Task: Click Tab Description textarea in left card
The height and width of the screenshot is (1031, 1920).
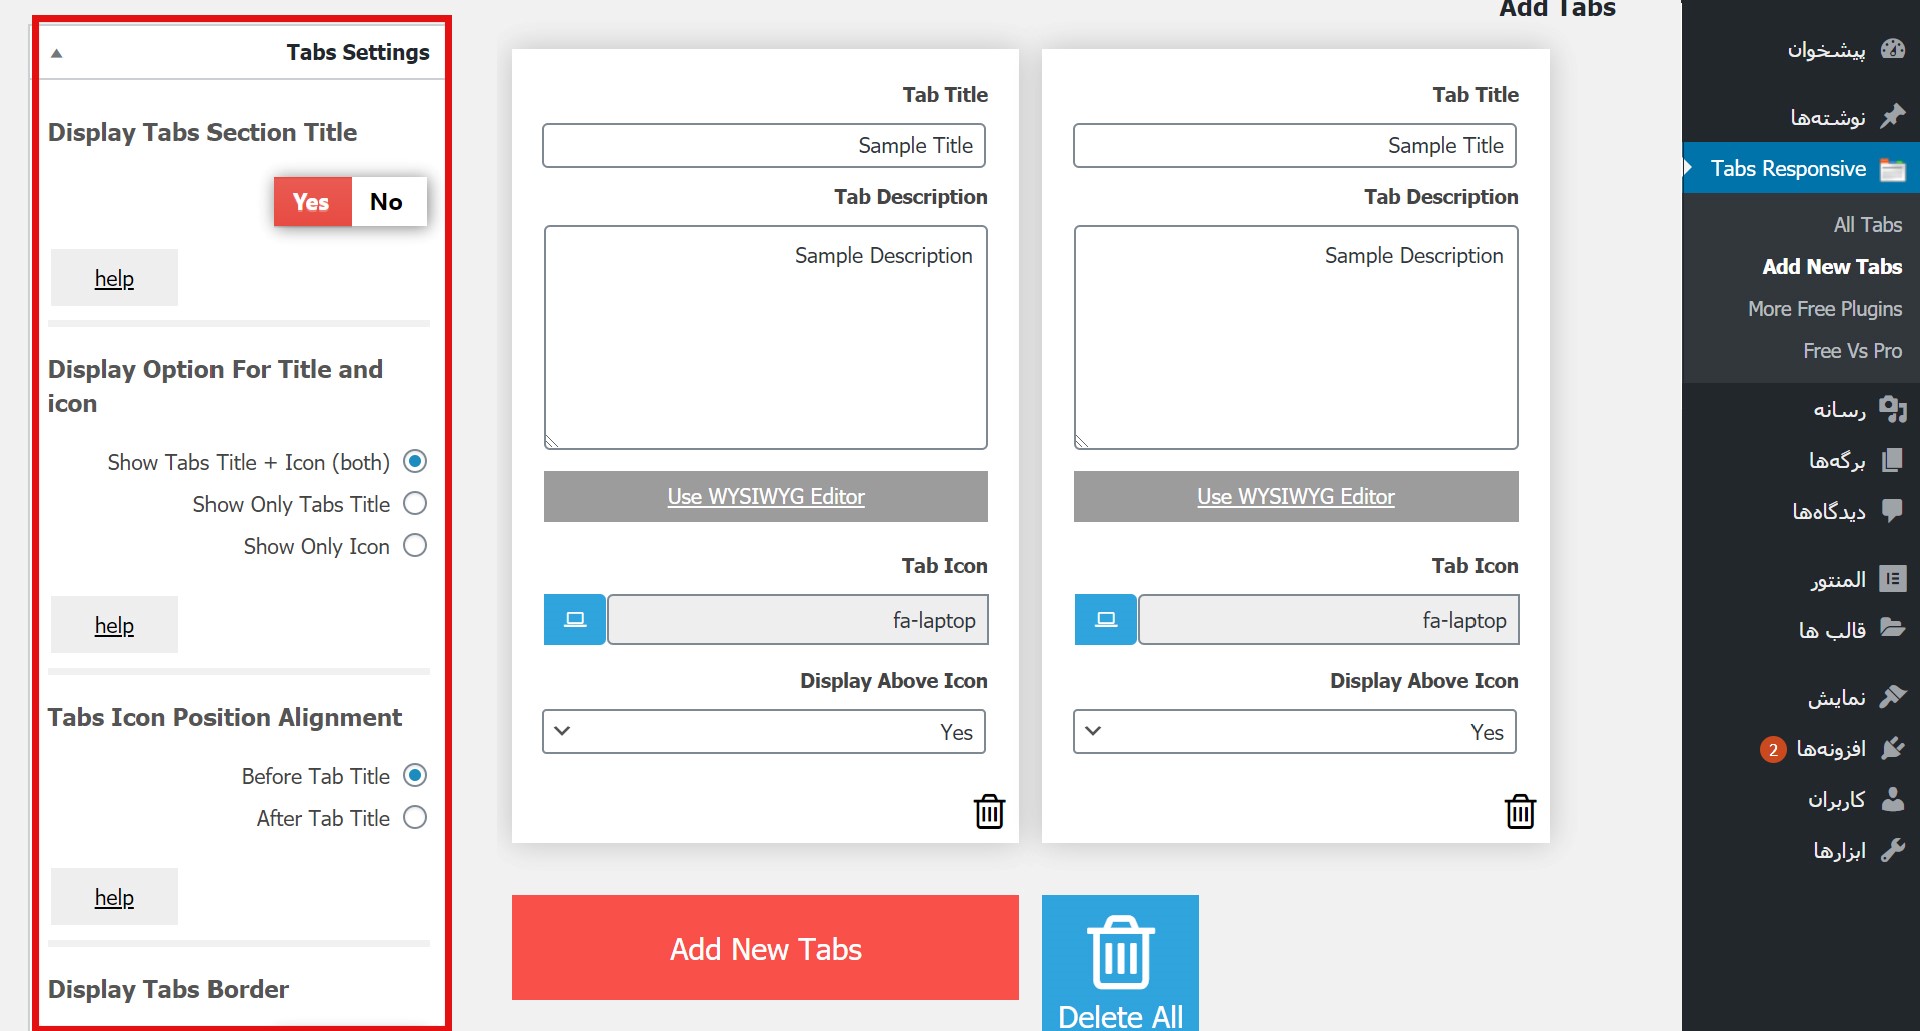Action: click(x=766, y=337)
